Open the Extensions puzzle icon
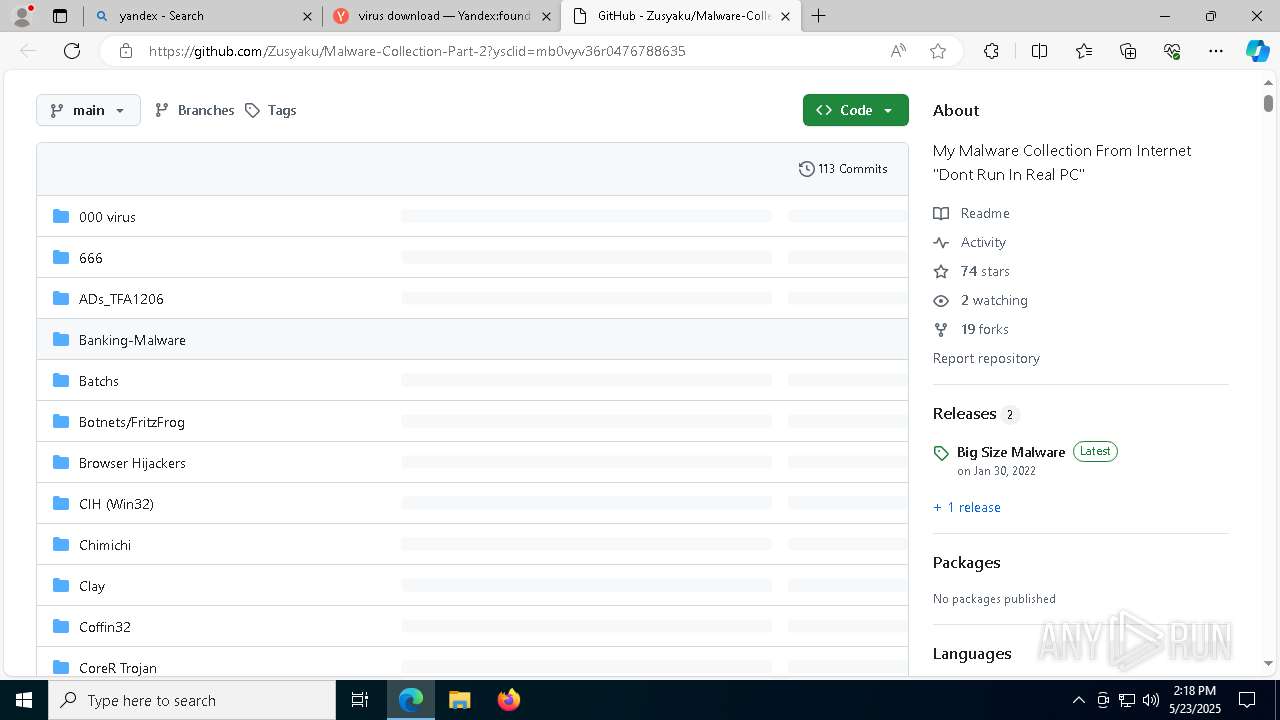The height and width of the screenshot is (720, 1280). tap(991, 51)
